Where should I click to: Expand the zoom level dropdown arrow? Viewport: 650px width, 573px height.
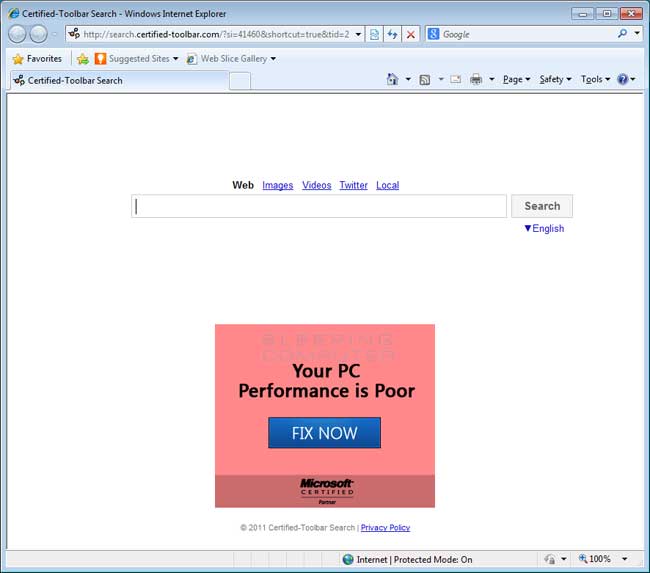click(624, 559)
